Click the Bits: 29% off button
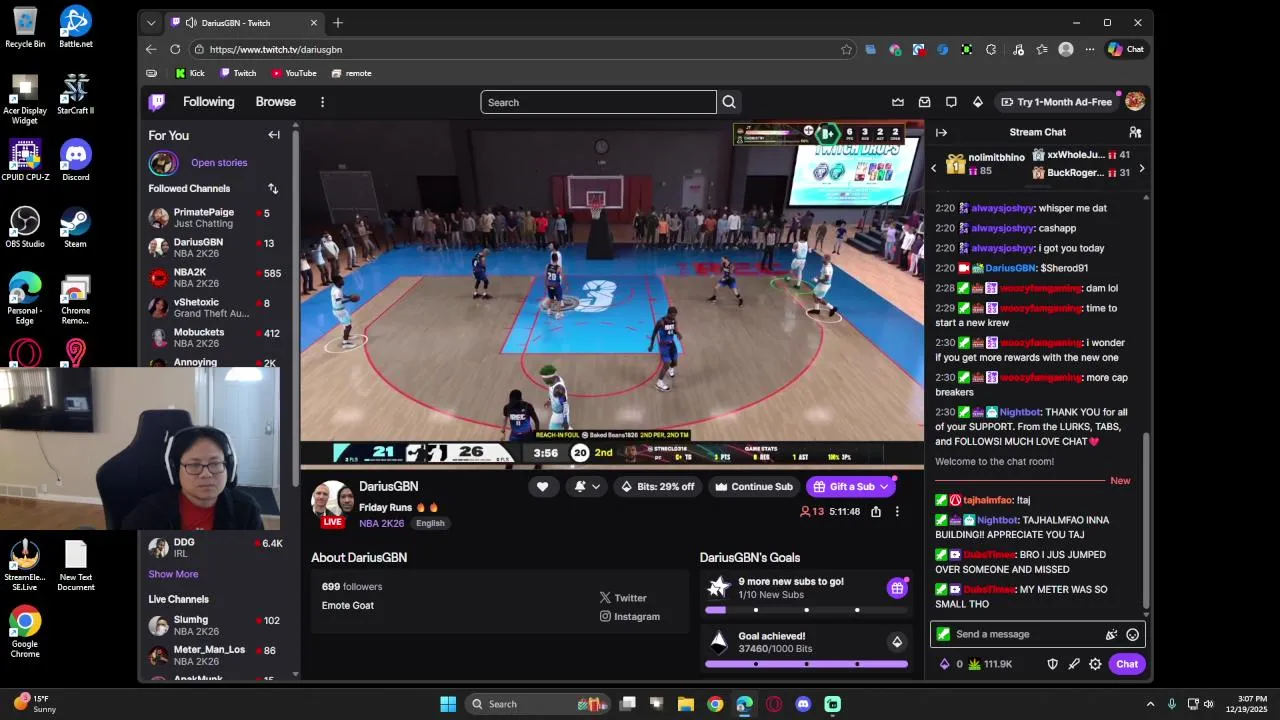This screenshot has width=1280, height=720. (658, 487)
